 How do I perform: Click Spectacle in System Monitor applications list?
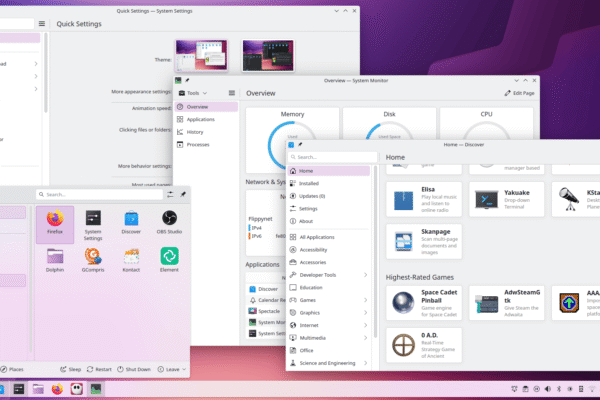coord(265,311)
